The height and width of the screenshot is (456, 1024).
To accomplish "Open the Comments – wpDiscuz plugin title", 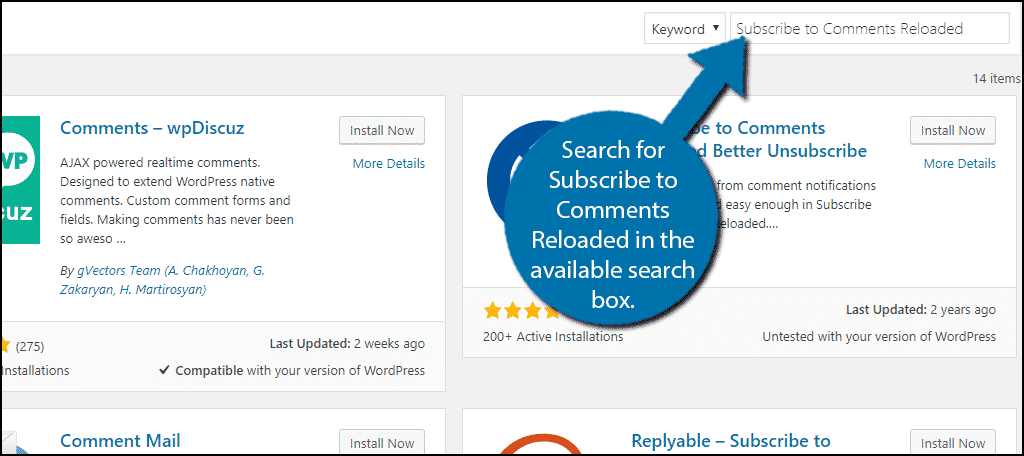I will point(152,128).
